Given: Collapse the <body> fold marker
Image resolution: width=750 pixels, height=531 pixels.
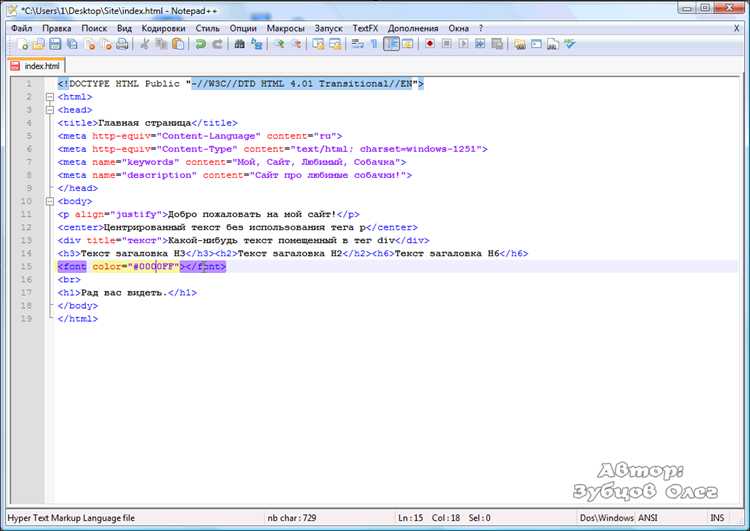Looking at the screenshot, I should point(48,201).
